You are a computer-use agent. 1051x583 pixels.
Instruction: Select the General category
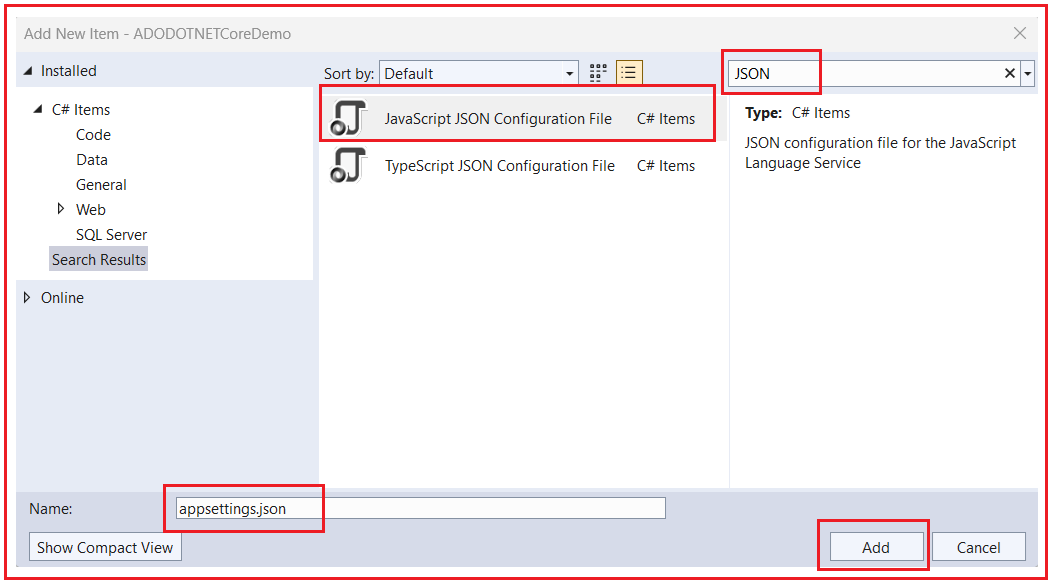click(101, 184)
